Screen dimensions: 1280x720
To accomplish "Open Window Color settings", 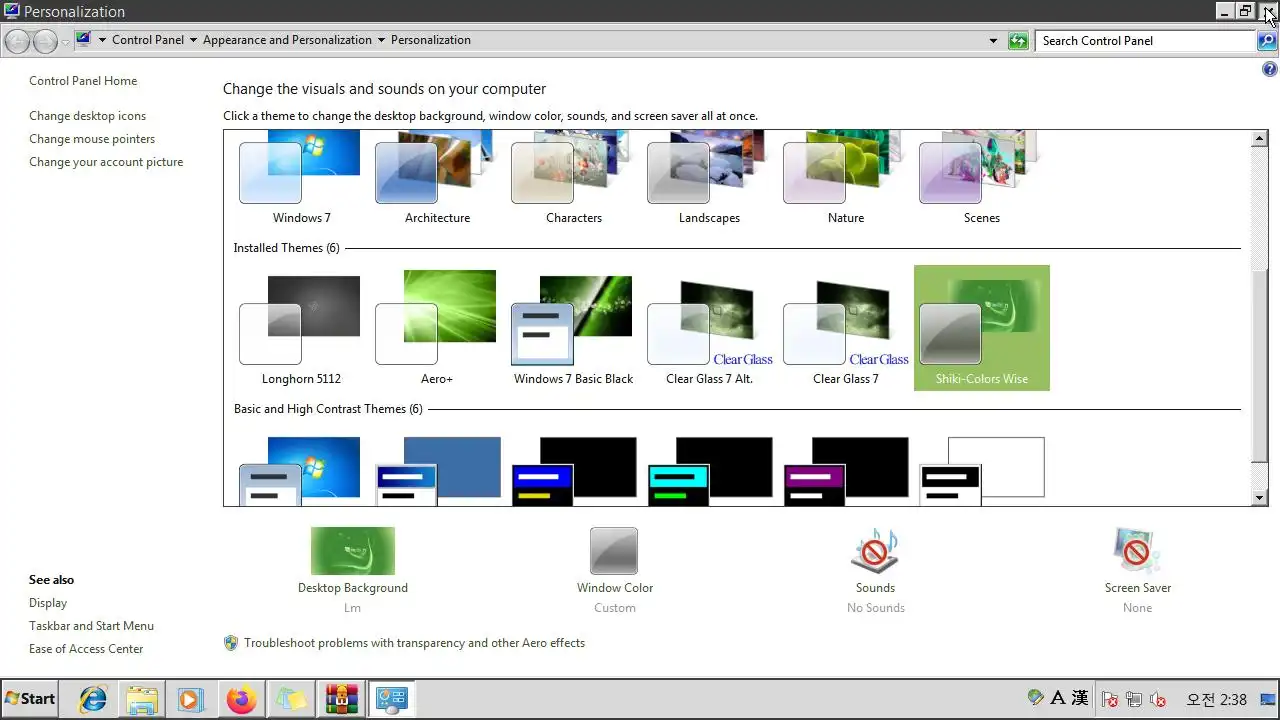I will point(614,570).
